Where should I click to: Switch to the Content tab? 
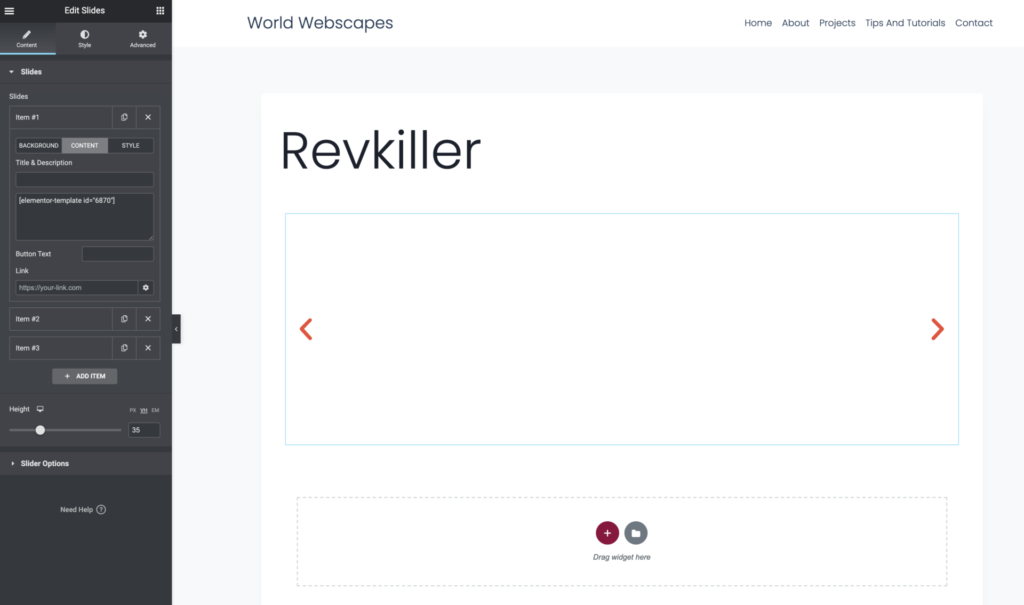[27, 39]
